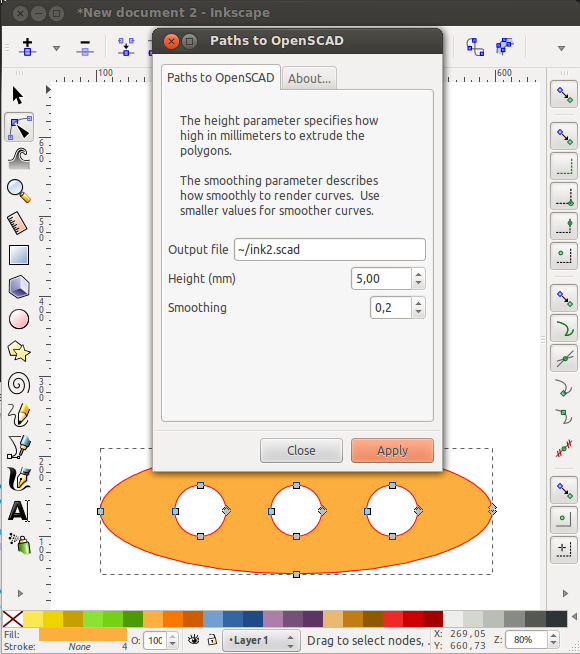580x654 pixels.
Task: Click the zoom level stepper arrows
Action: (553, 639)
